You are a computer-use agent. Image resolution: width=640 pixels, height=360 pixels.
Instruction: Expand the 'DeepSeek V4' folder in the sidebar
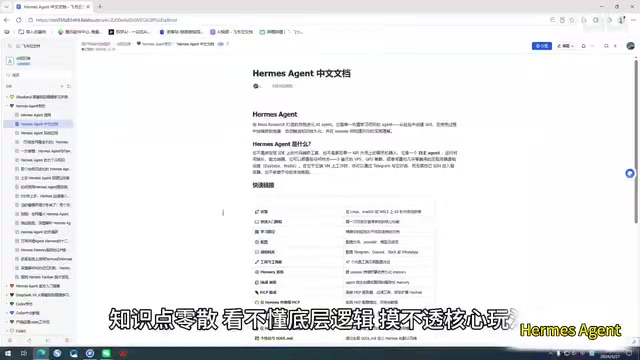coord(7,295)
